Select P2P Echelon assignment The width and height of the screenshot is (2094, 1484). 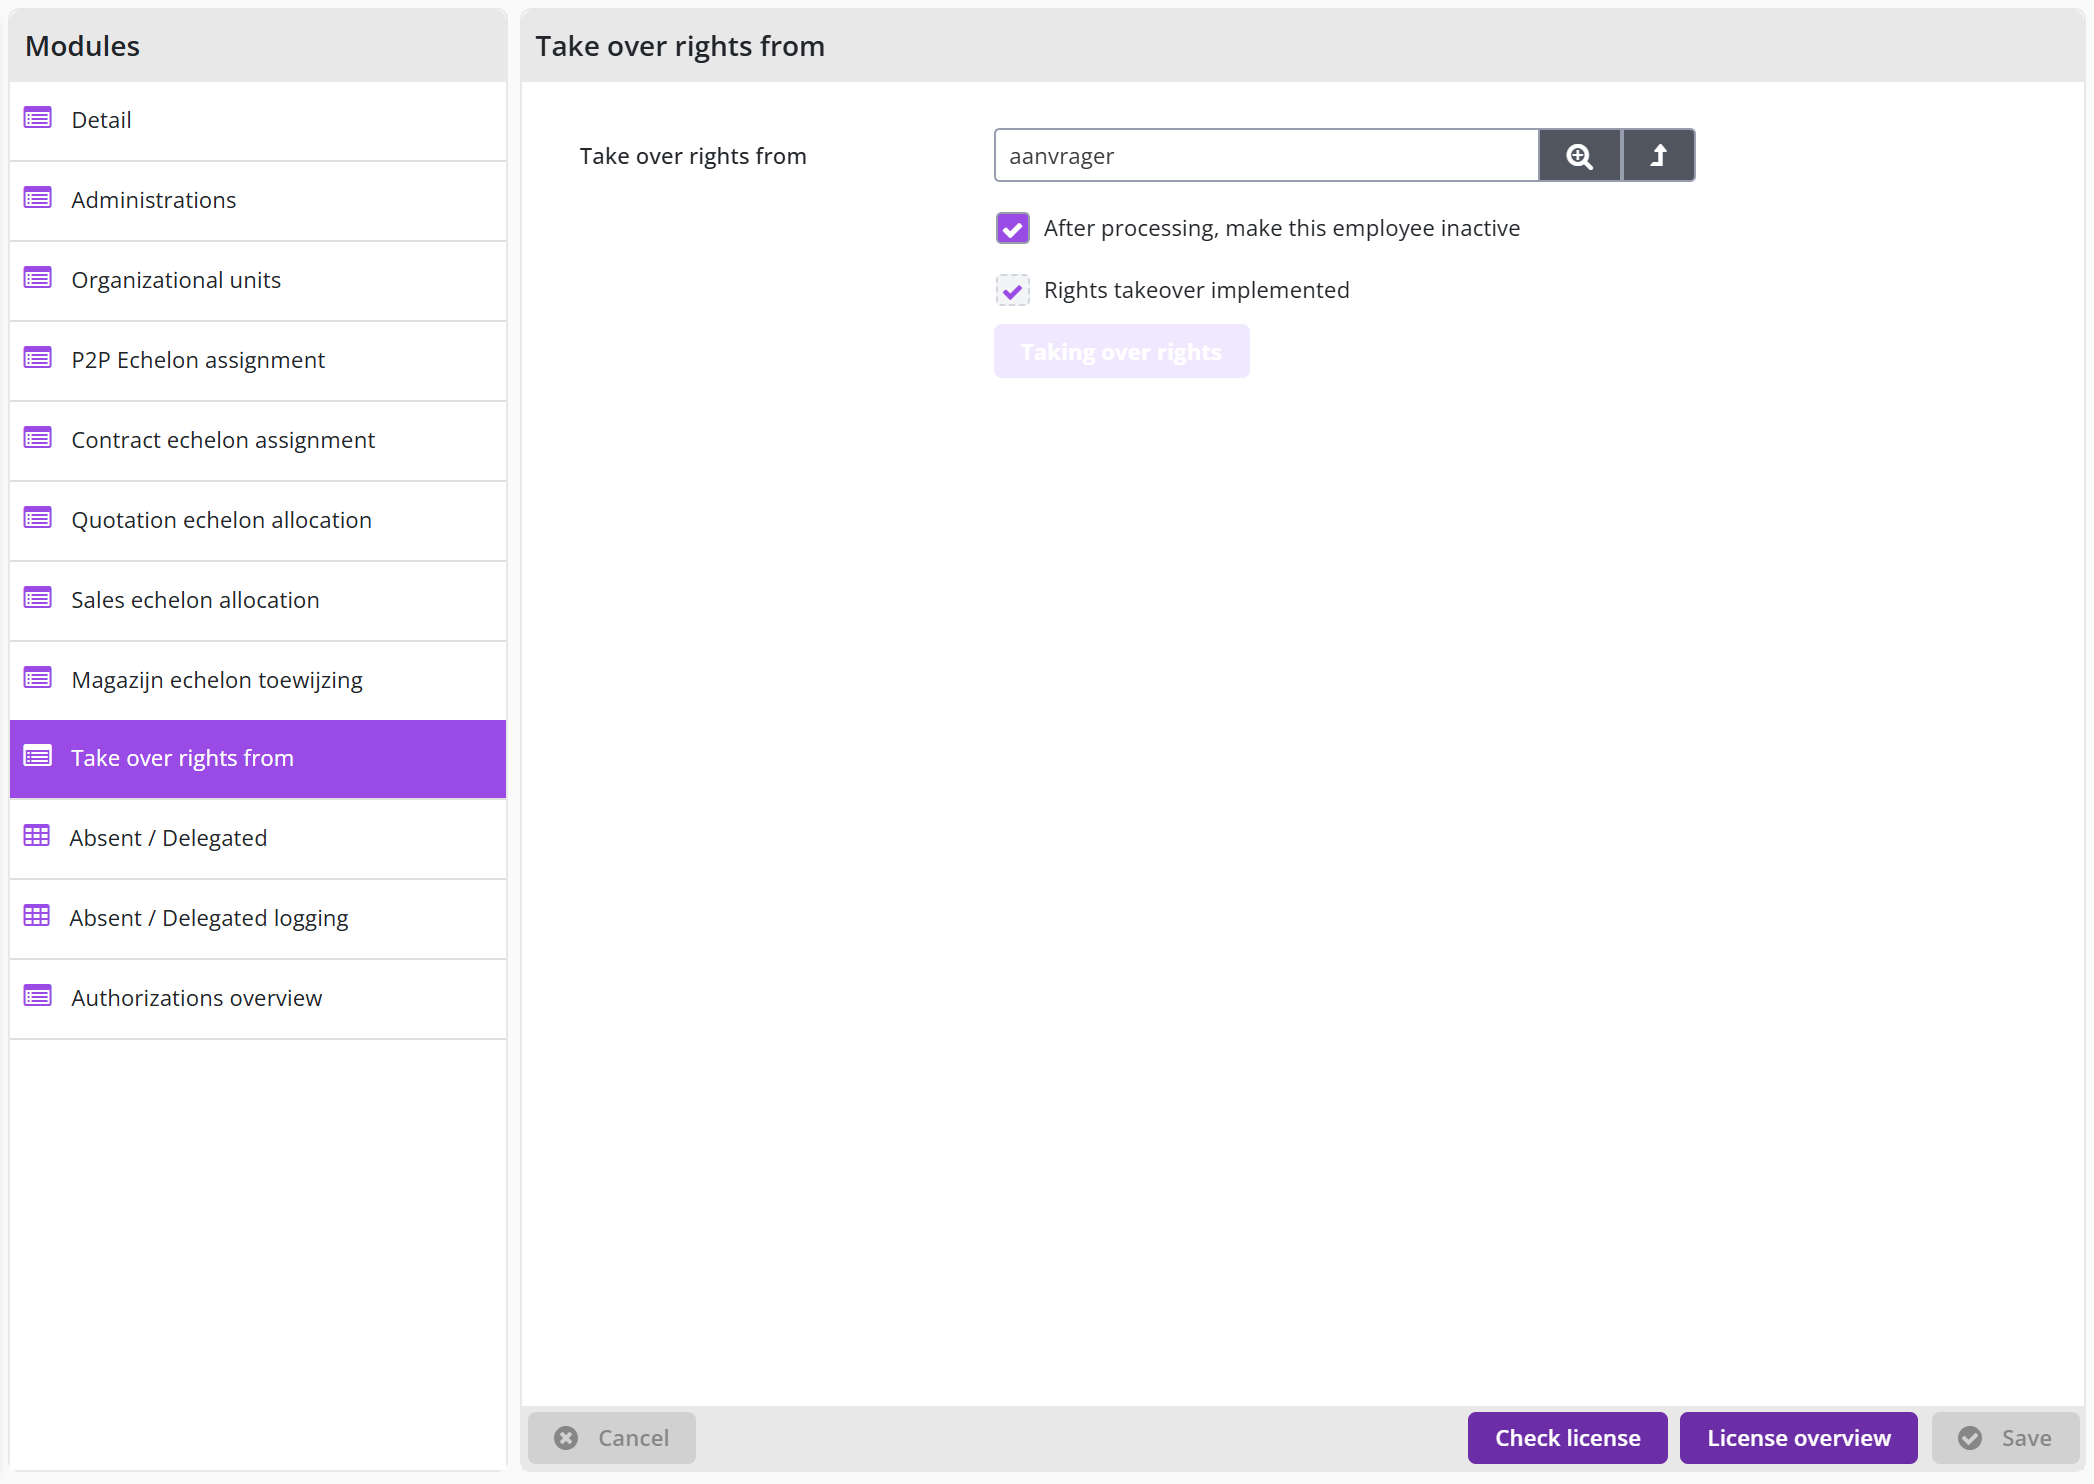[x=258, y=360]
